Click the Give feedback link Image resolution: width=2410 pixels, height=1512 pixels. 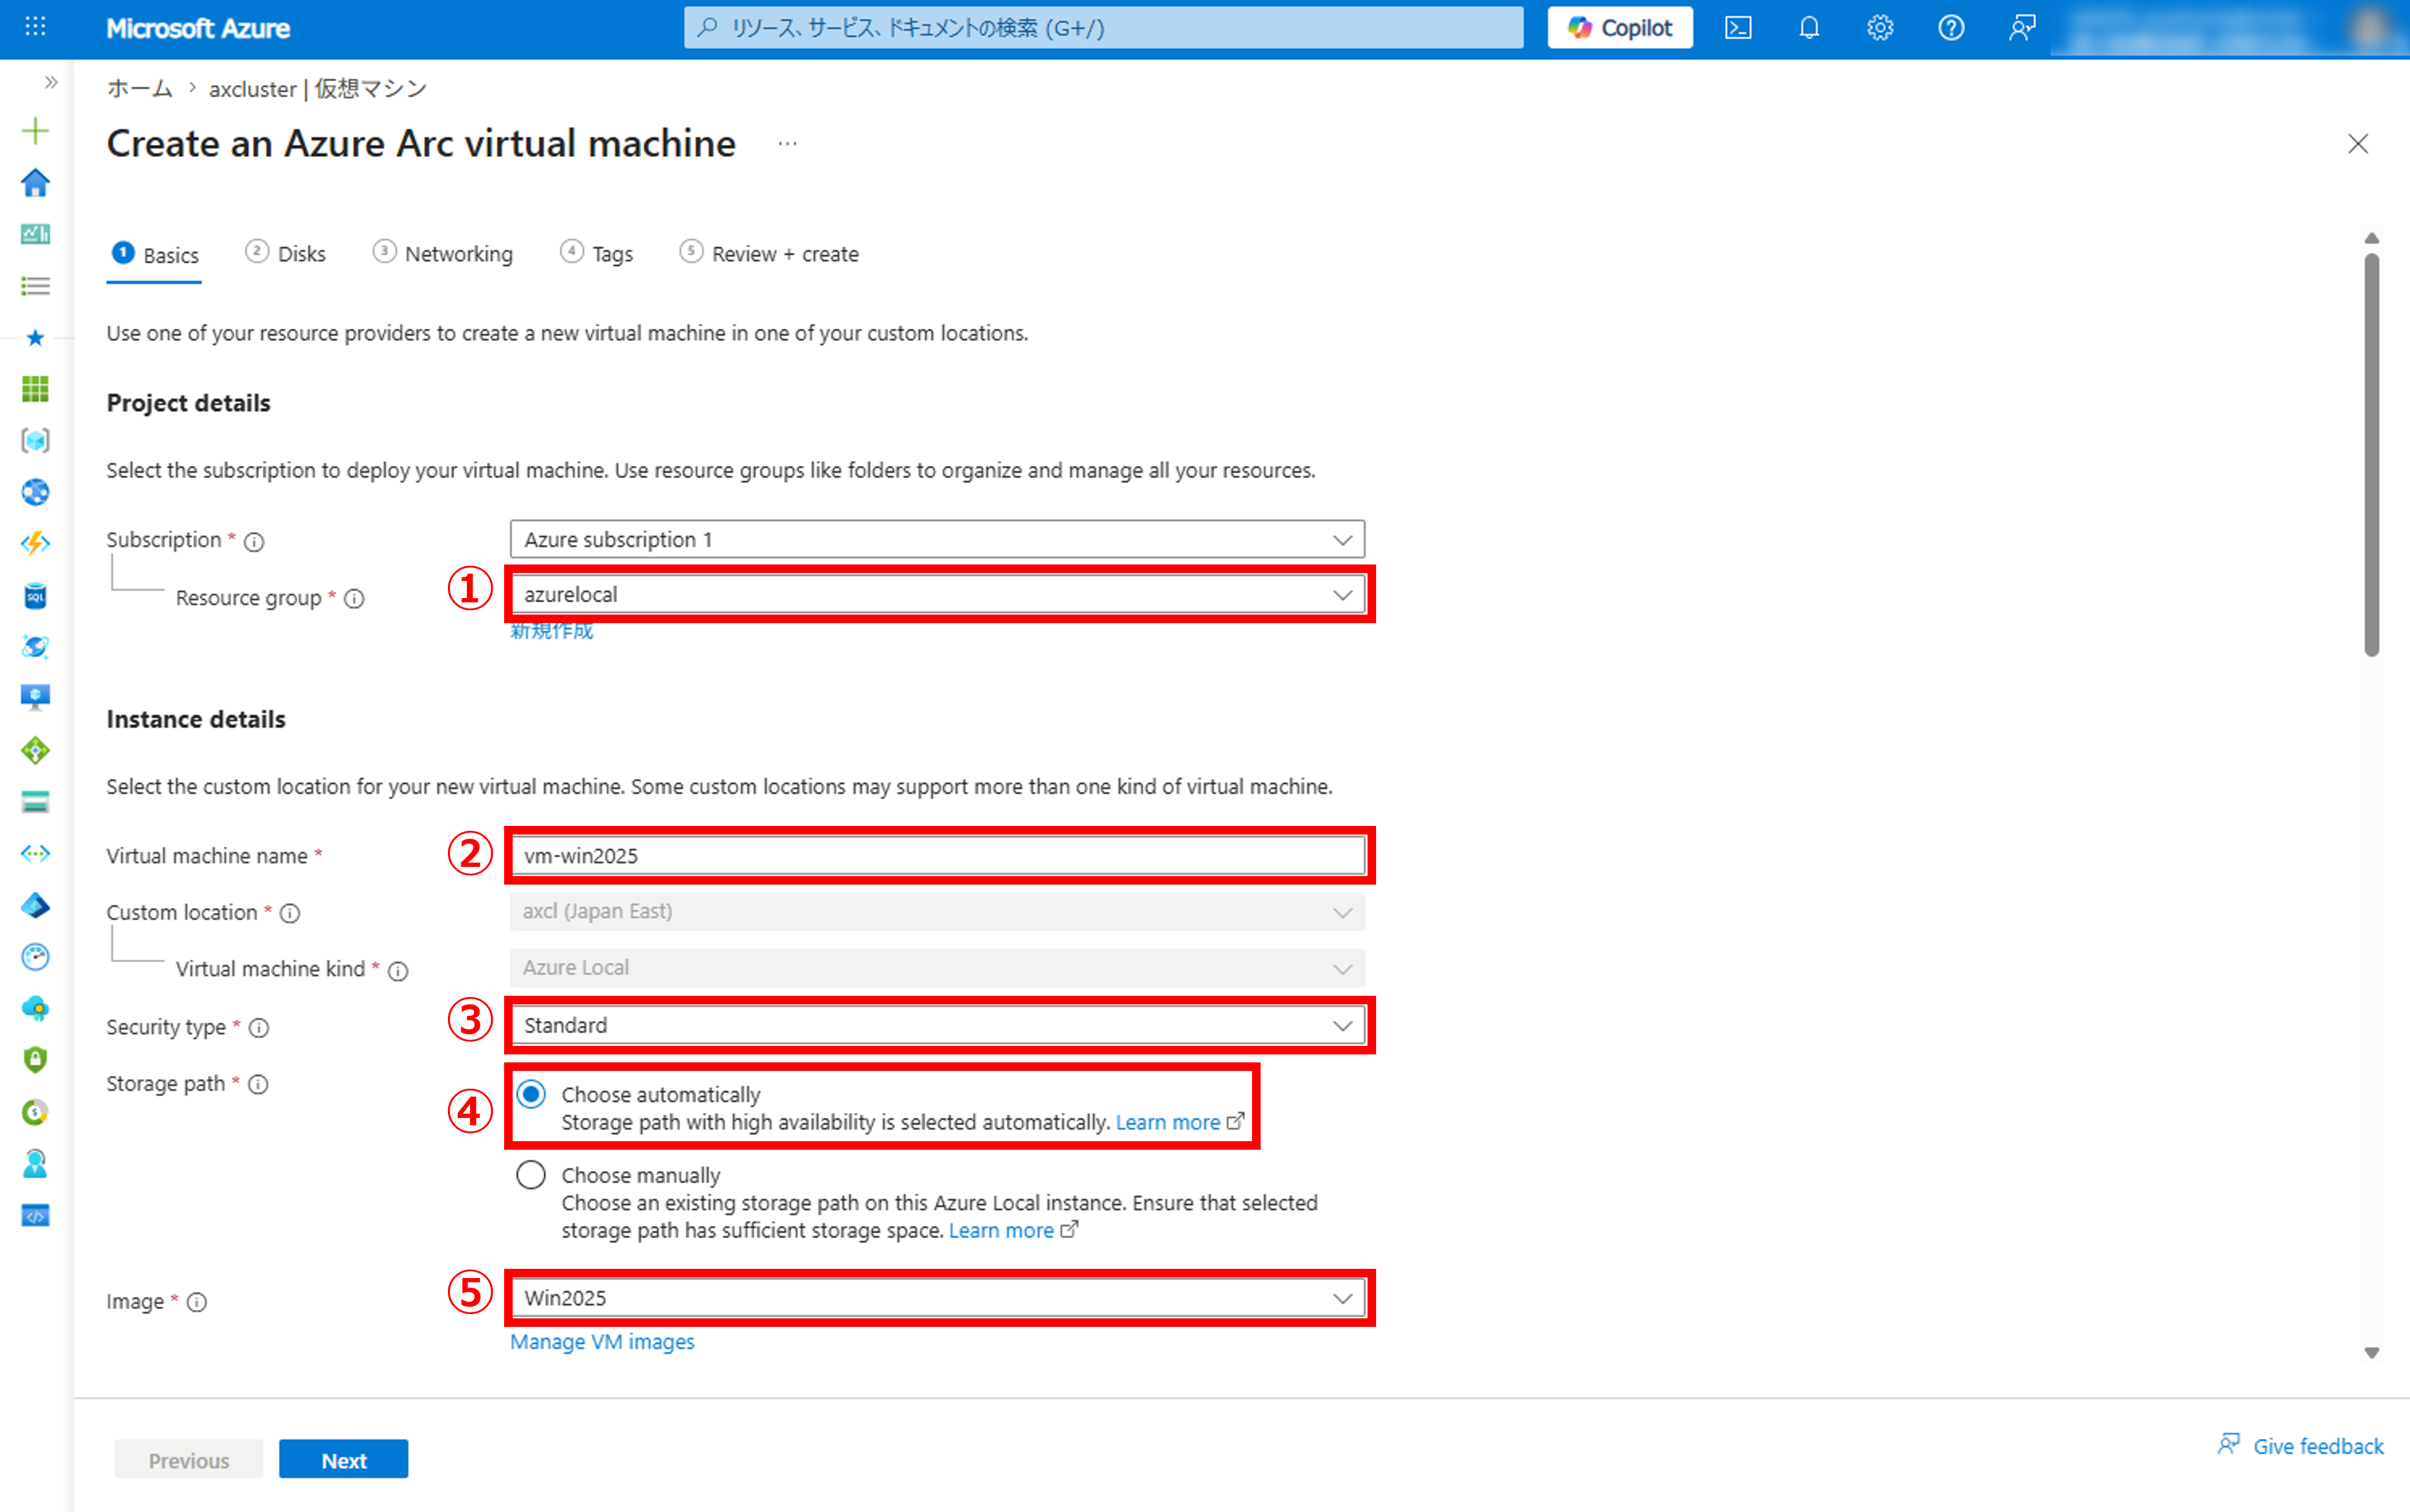(x=2301, y=1446)
